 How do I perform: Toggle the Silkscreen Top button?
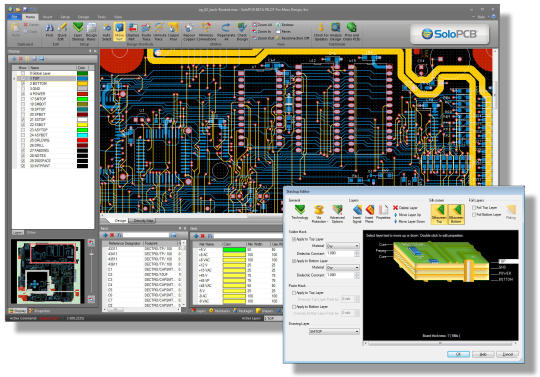[x=439, y=214]
